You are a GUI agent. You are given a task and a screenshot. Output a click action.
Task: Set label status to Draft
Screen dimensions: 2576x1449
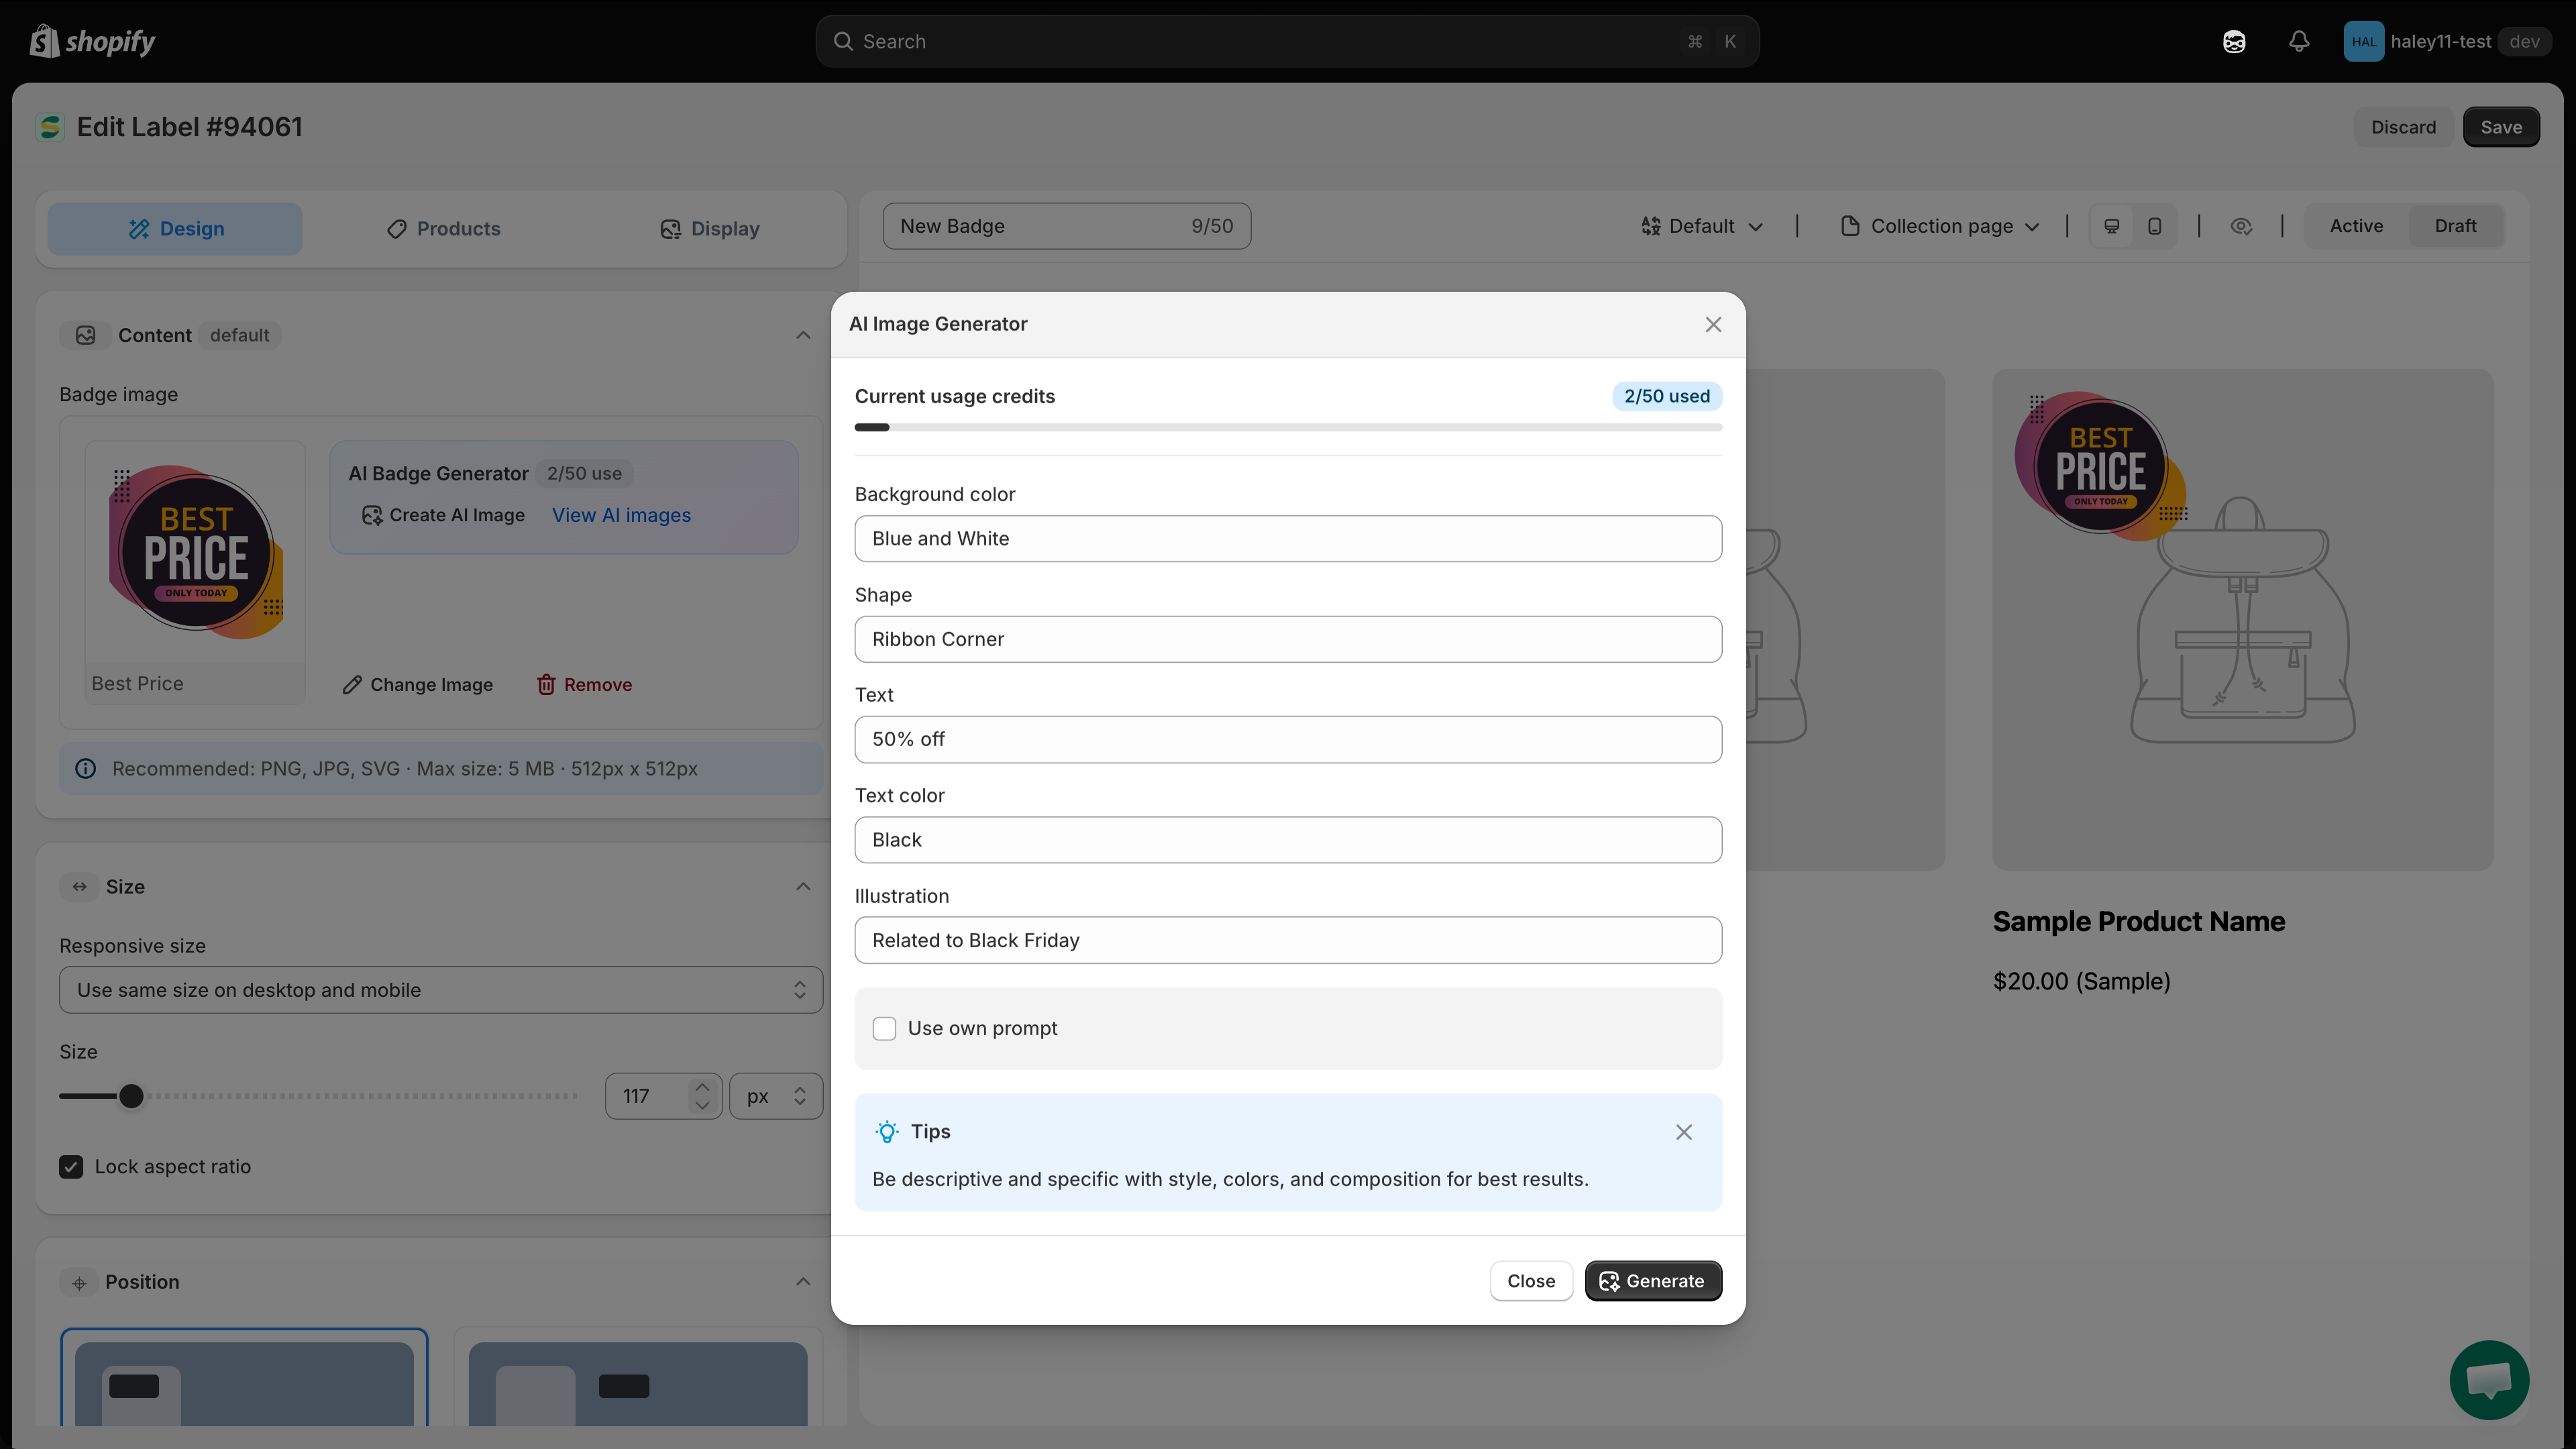(2455, 226)
